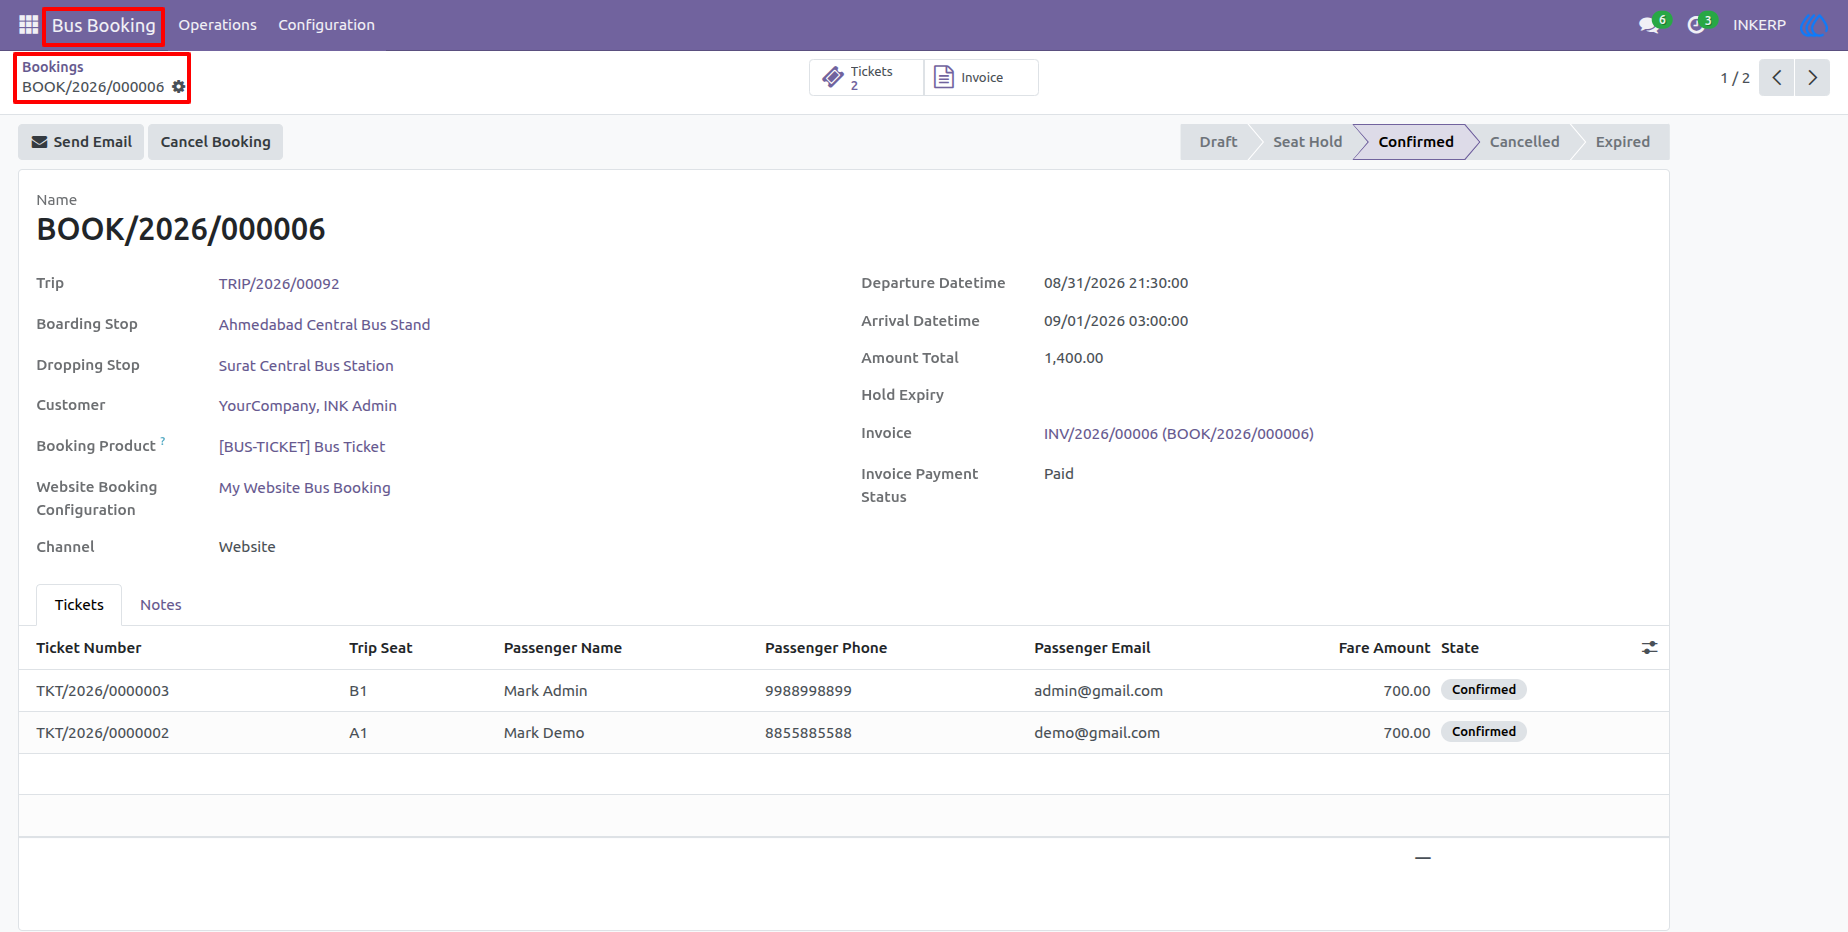Open Surat Central Bus Station link
This screenshot has width=1848, height=932.
[x=306, y=366]
